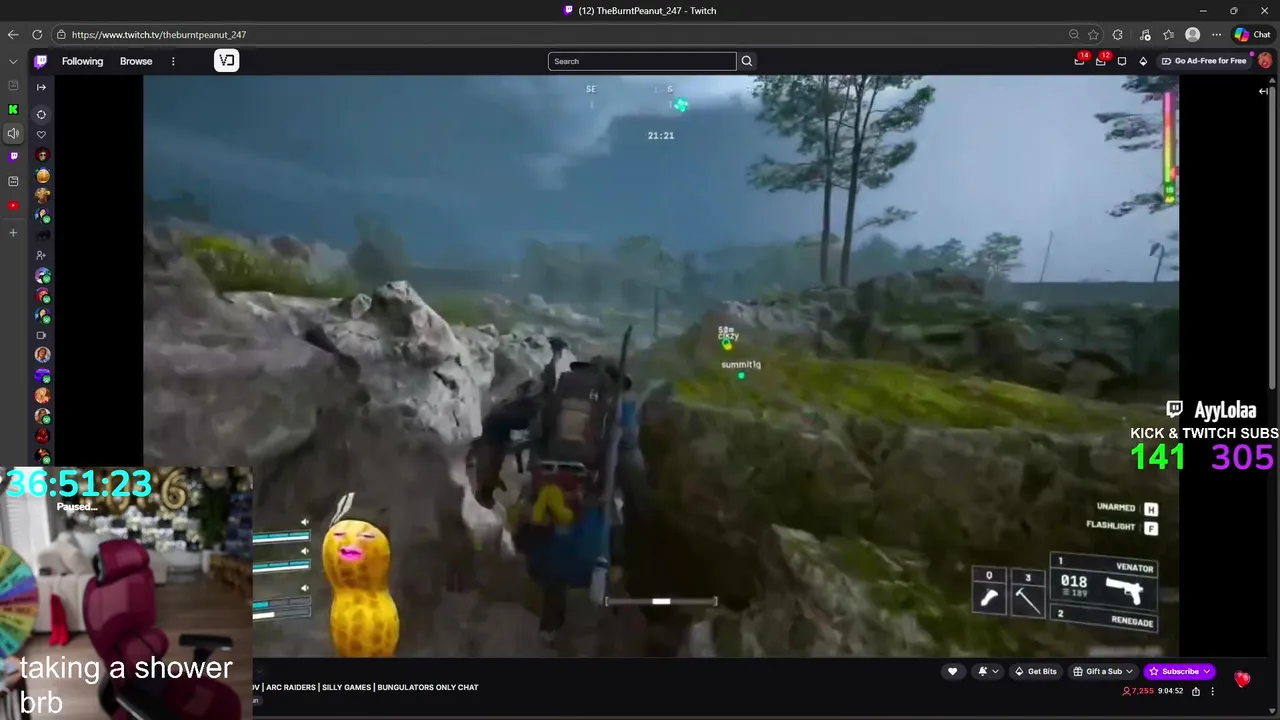This screenshot has width=1280, height=720.
Task: Open the Kick icon in the browser sidebar
Action: tap(13, 110)
